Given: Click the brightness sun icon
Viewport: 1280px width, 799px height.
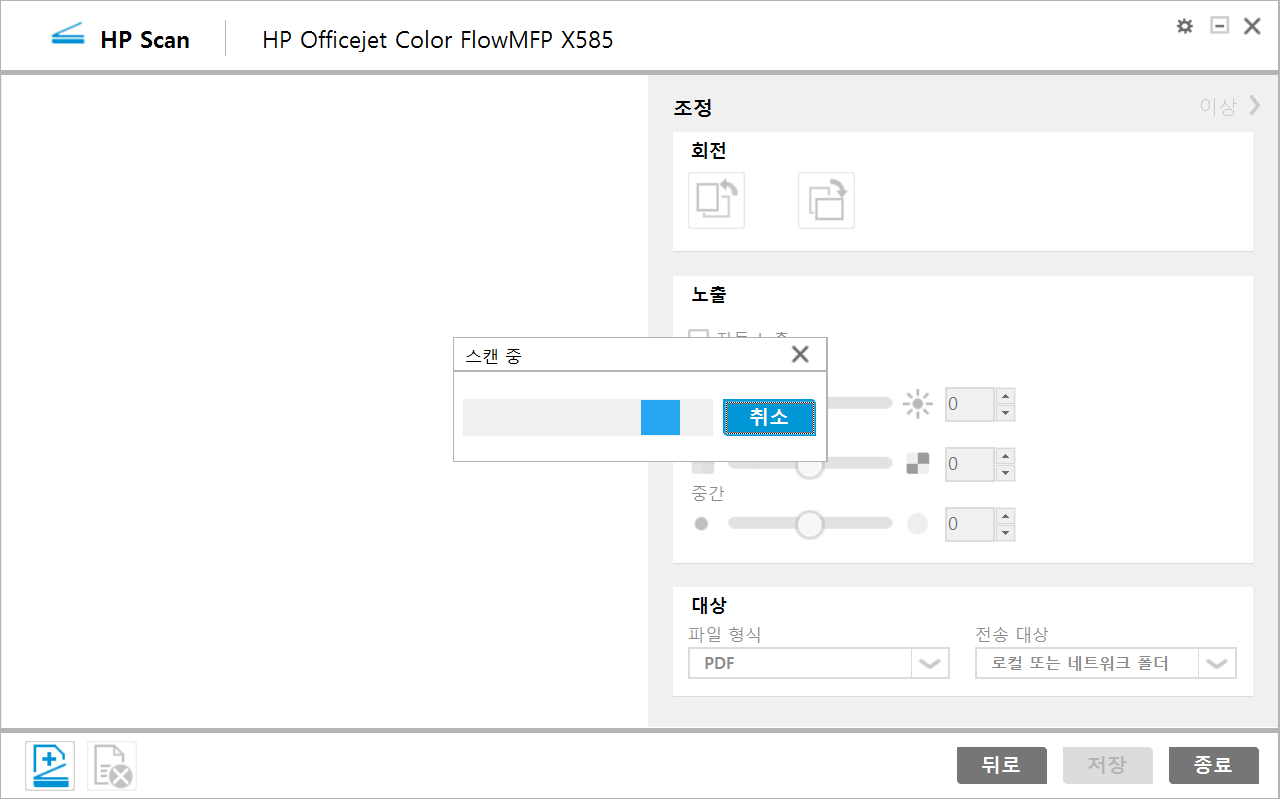Looking at the screenshot, I should coord(917,404).
